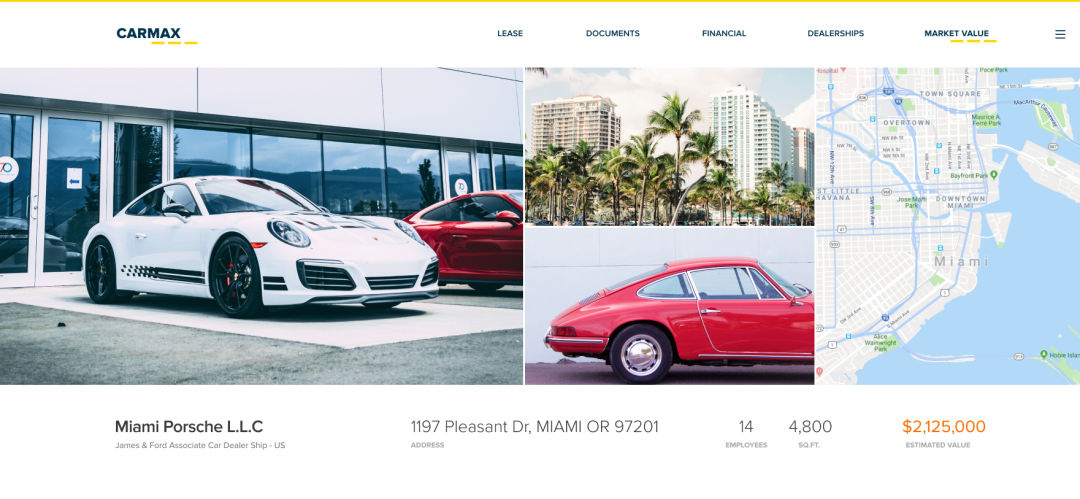Go to the Documents section
This screenshot has height=499, width=1080.
[x=612, y=33]
